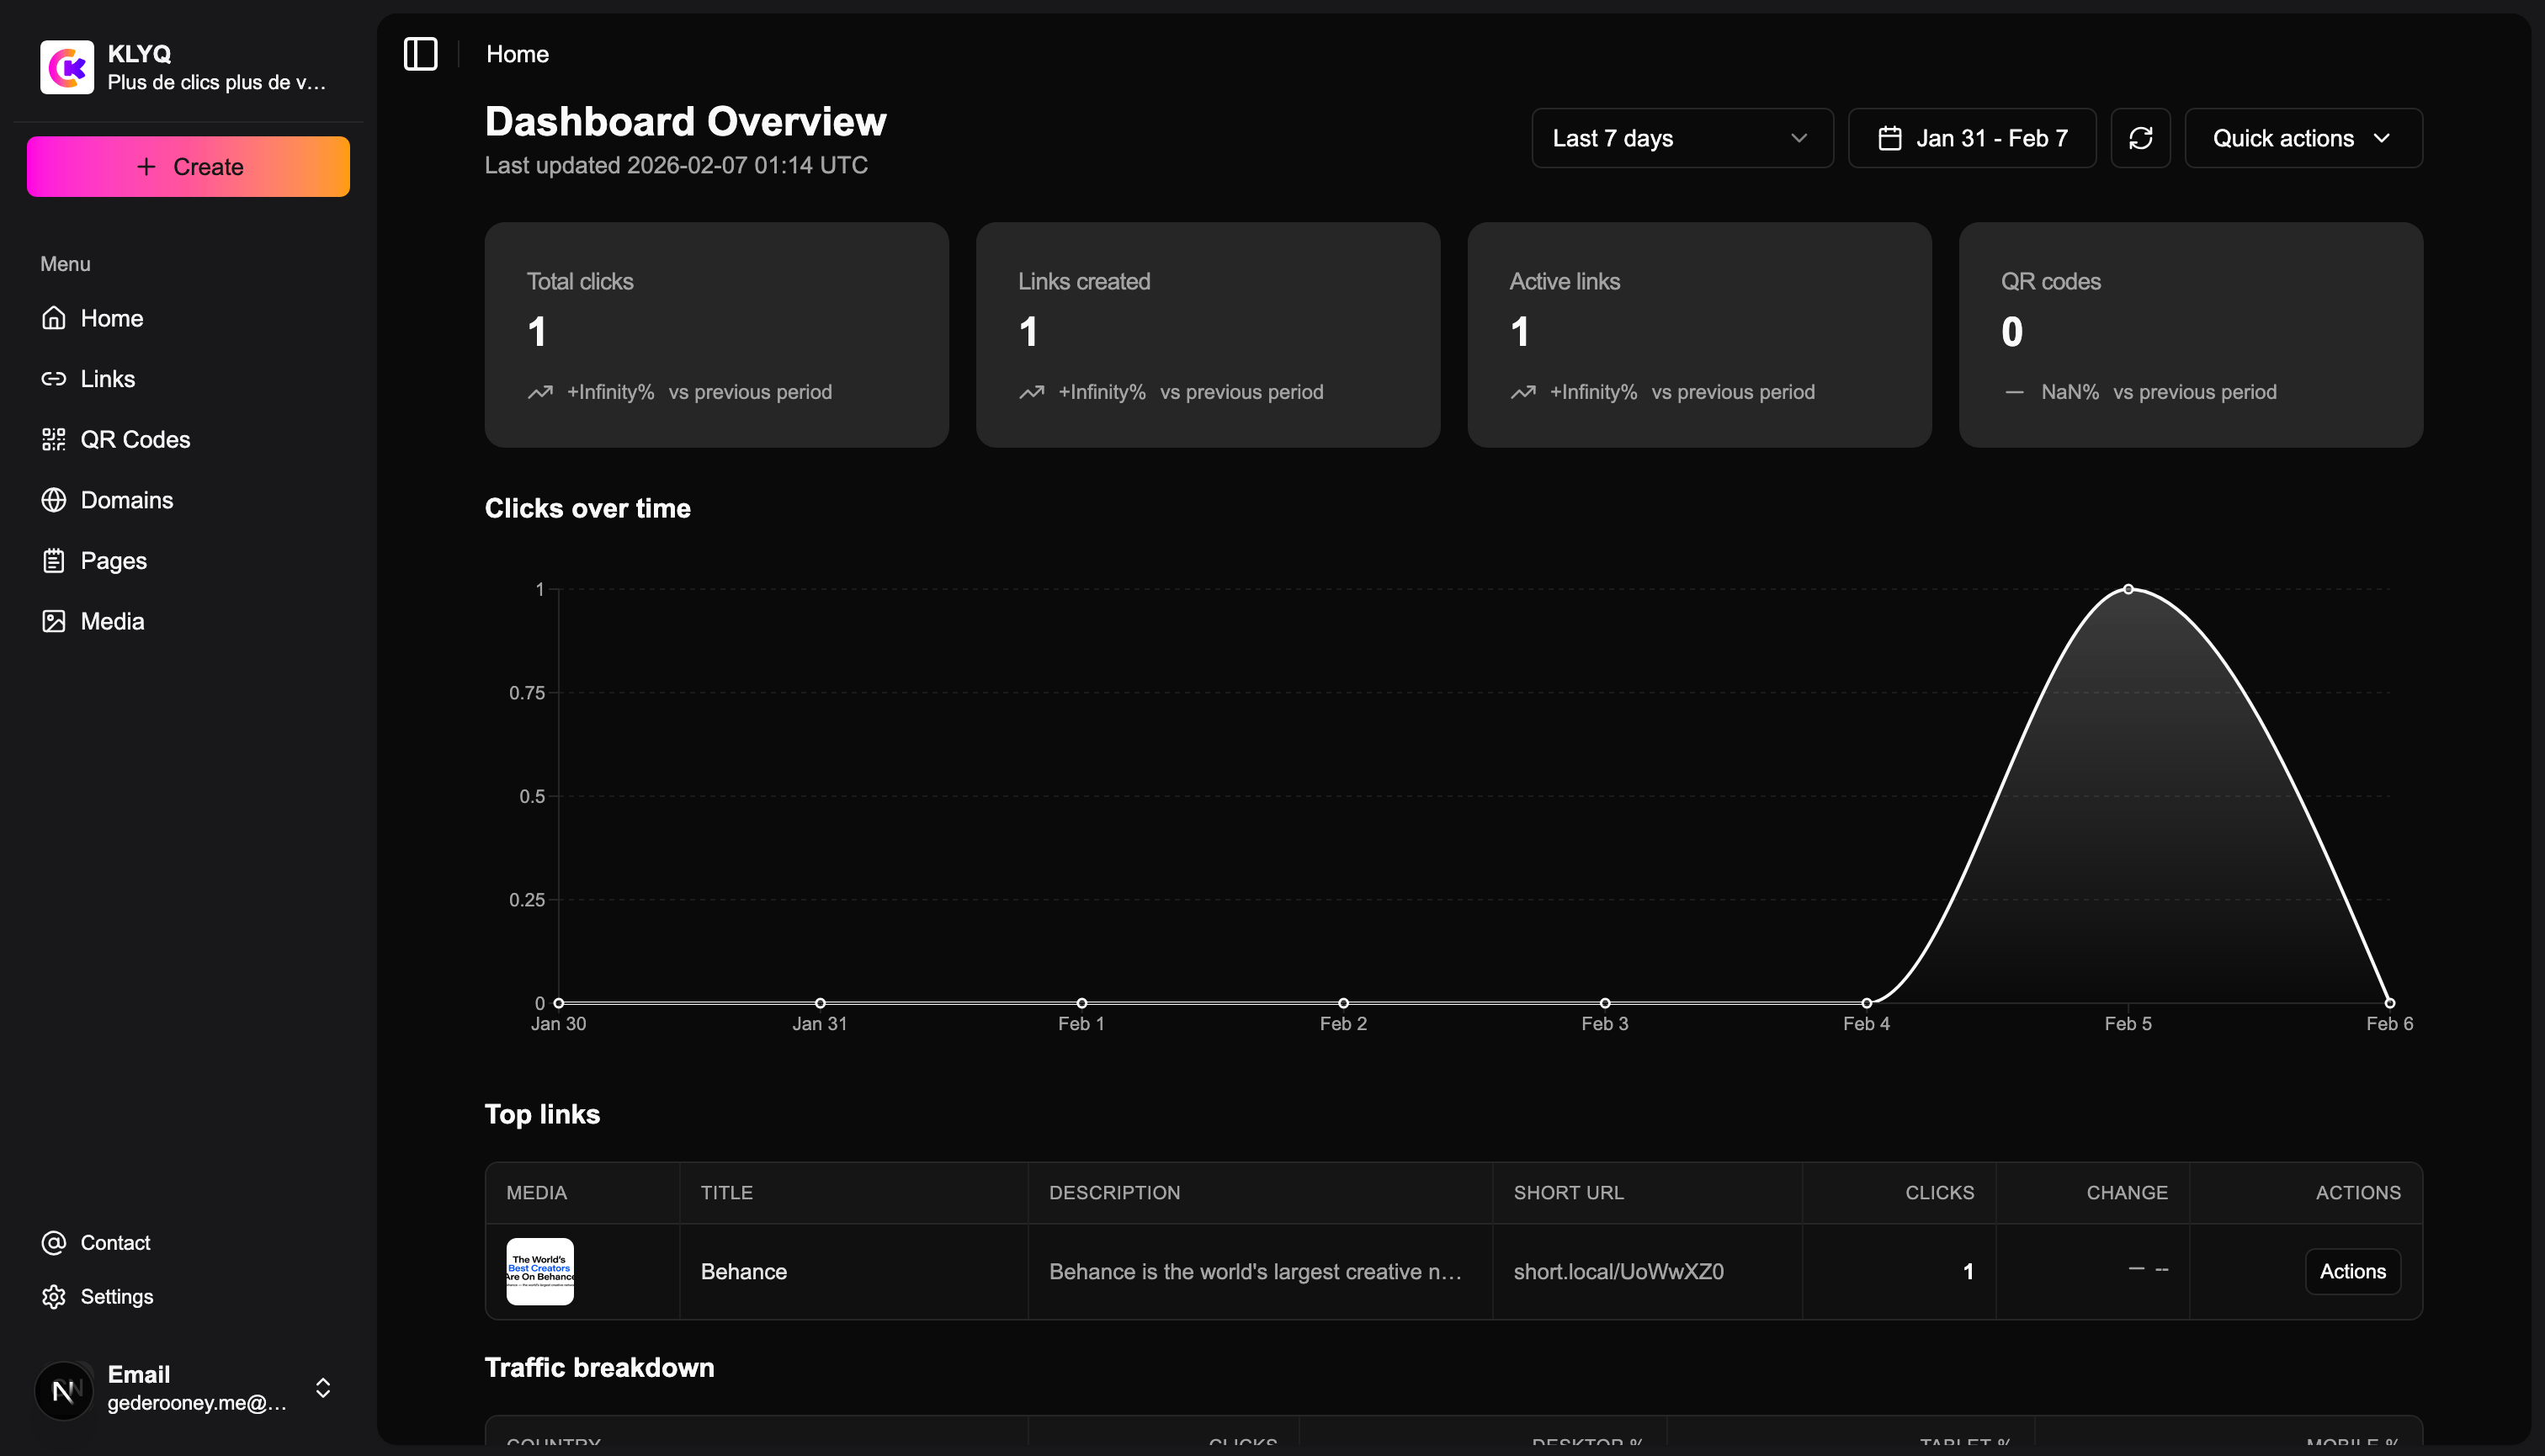This screenshot has height=1456, width=2545.
Task: Select the Feb 5 peak marker on the chart
Action: [x=2128, y=588]
